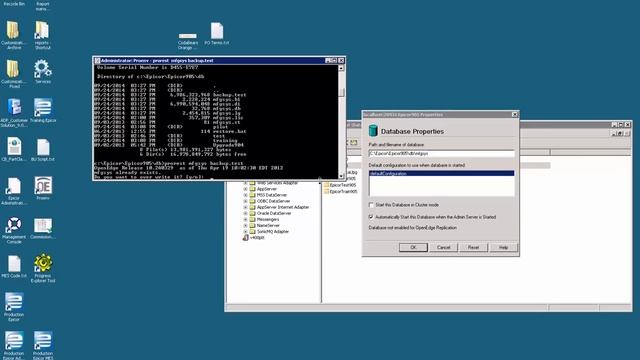Launch the Proenv OE shortcut
Screen dimensions: 640x360
[x=43, y=188]
